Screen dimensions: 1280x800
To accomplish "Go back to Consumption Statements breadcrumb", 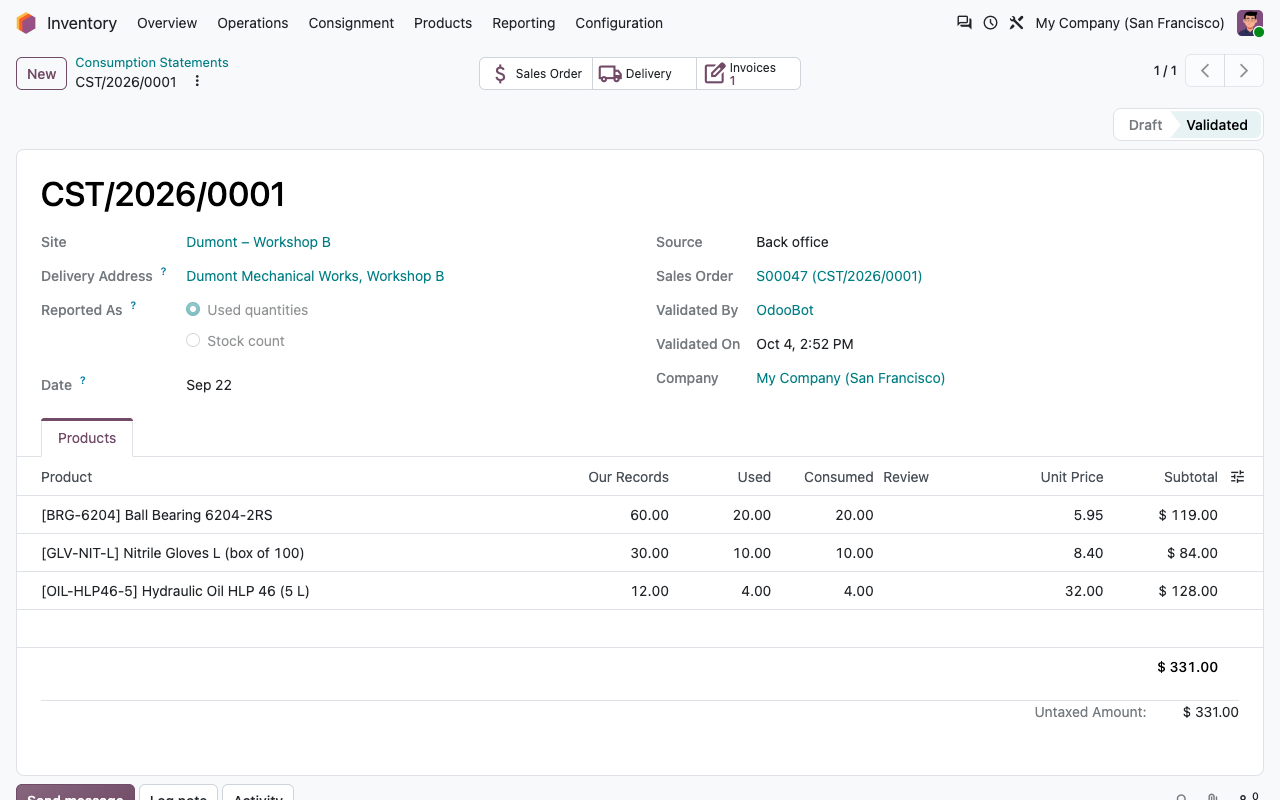I will pyautogui.click(x=152, y=62).
